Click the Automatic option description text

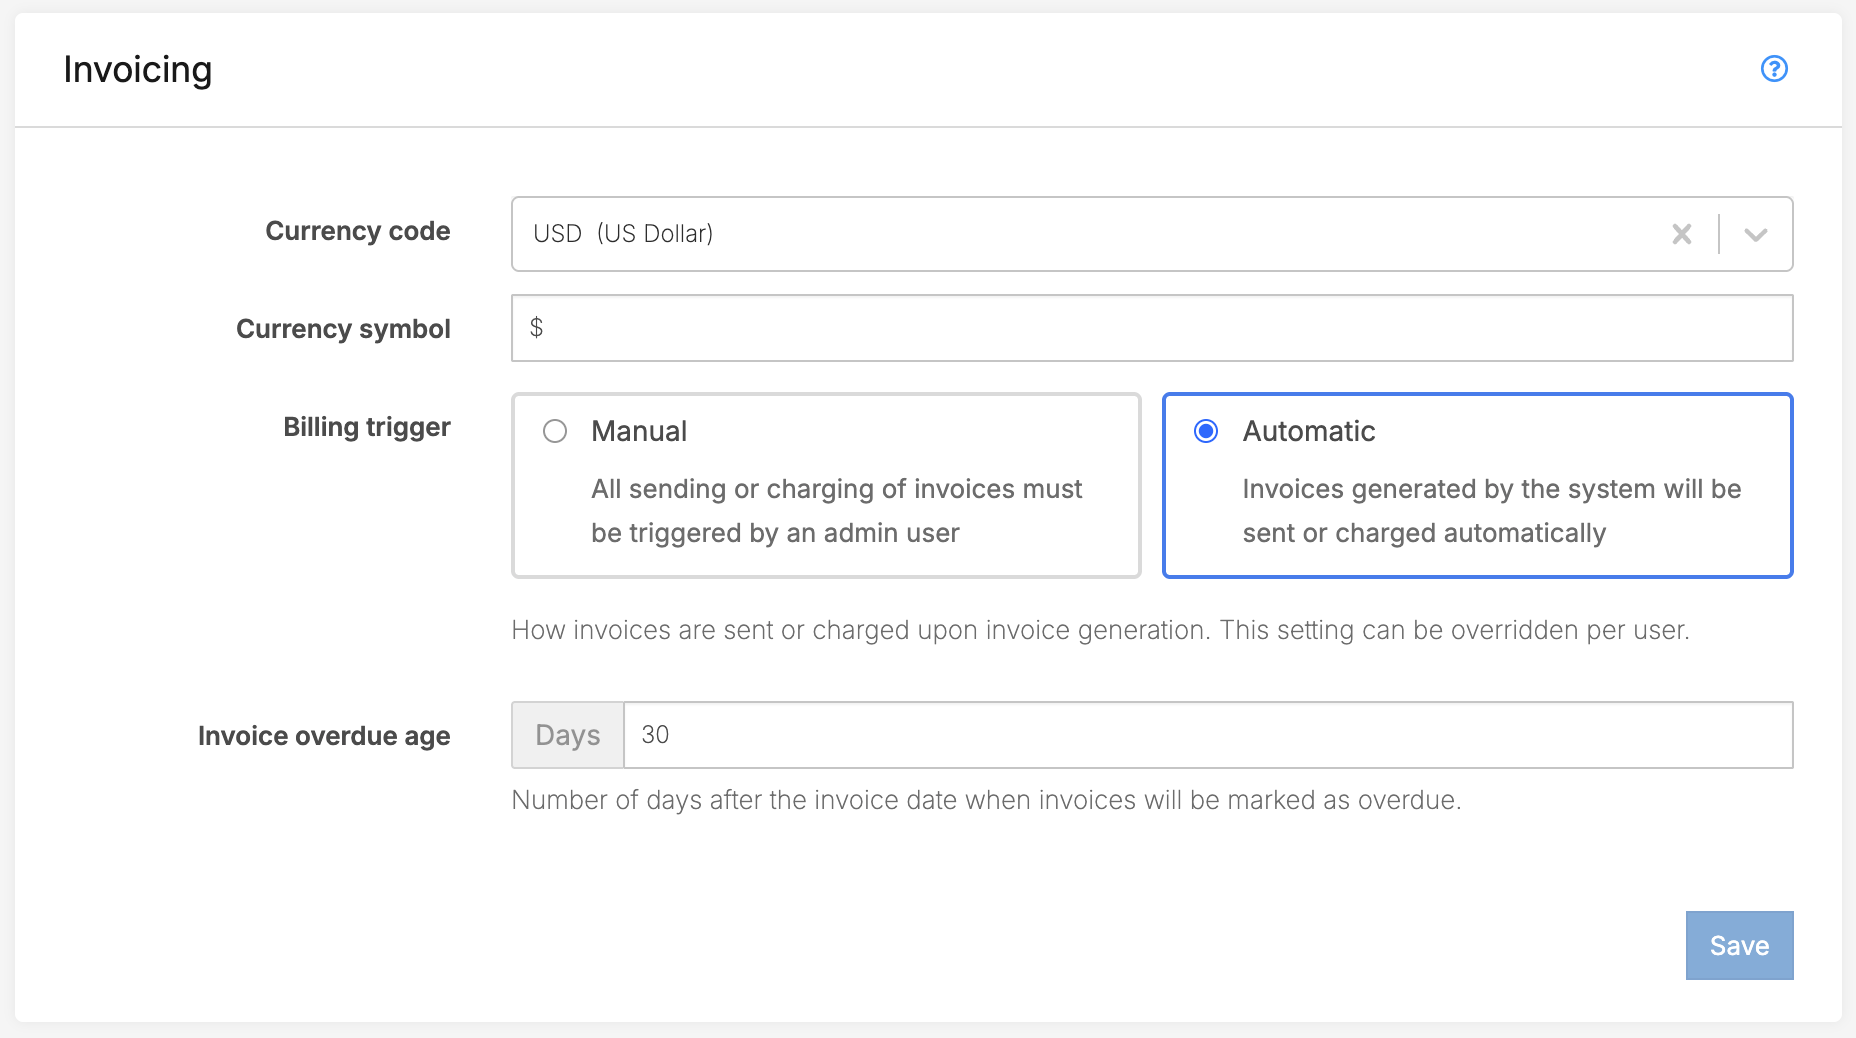click(x=1491, y=511)
